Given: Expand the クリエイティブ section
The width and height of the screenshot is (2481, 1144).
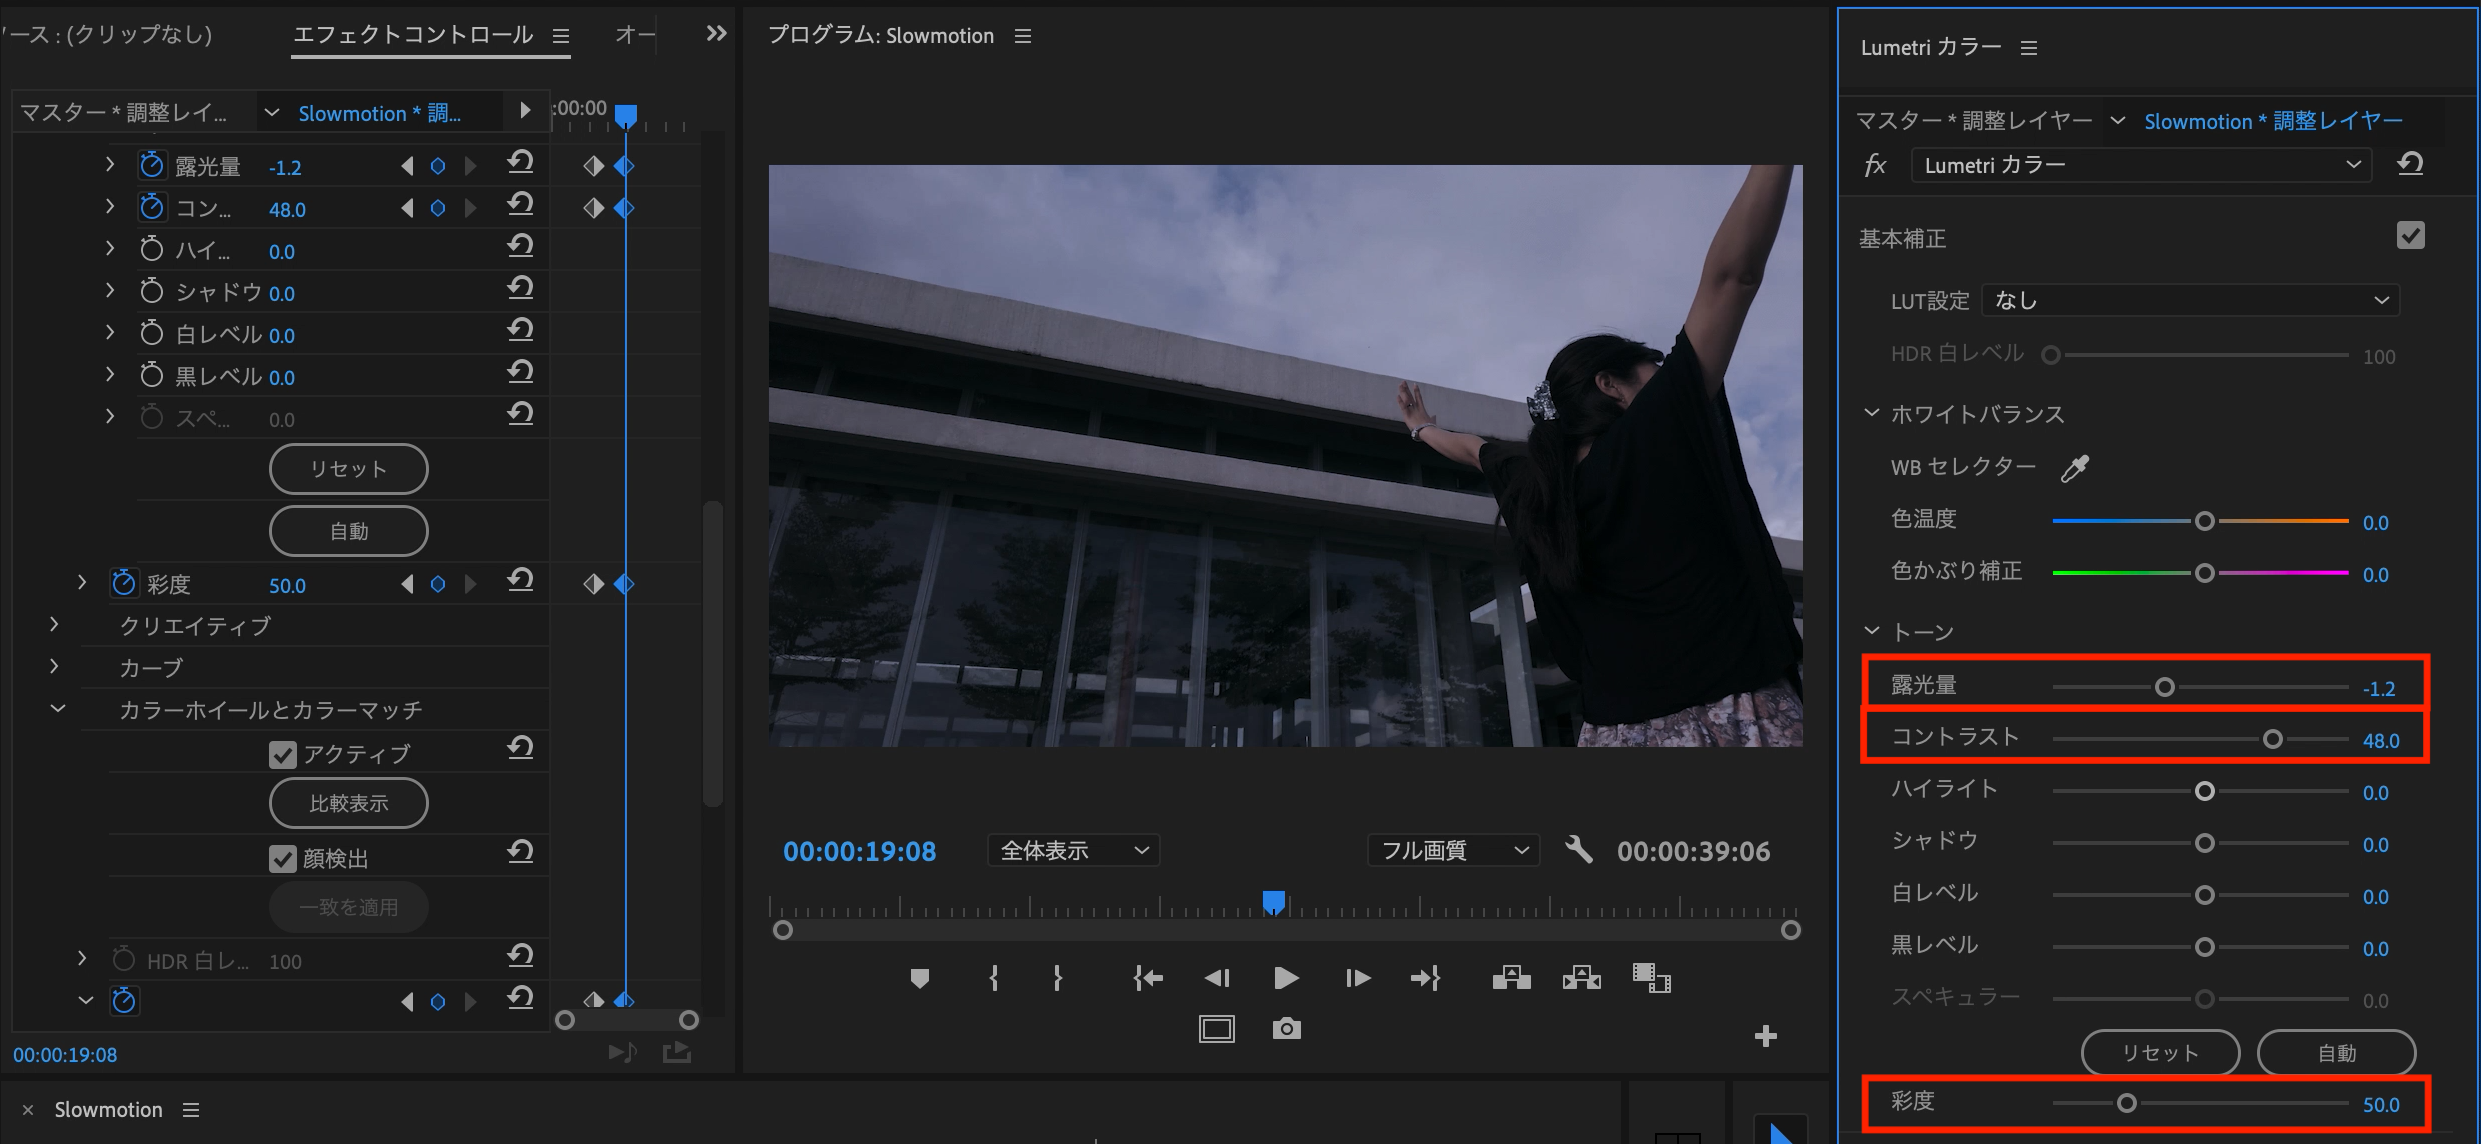Looking at the screenshot, I should (55, 625).
